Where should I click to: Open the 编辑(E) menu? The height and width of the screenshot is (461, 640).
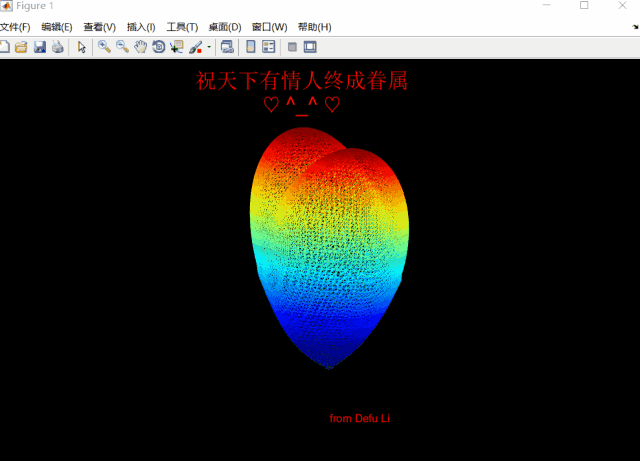click(x=57, y=27)
